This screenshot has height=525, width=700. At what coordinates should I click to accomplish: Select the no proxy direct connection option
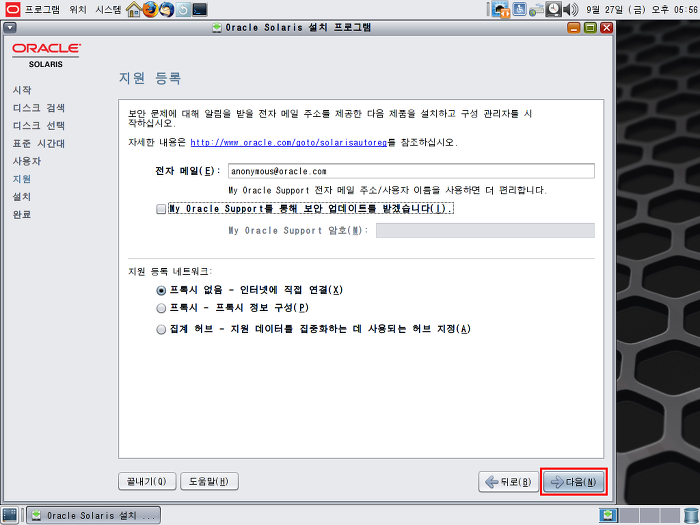(x=161, y=291)
